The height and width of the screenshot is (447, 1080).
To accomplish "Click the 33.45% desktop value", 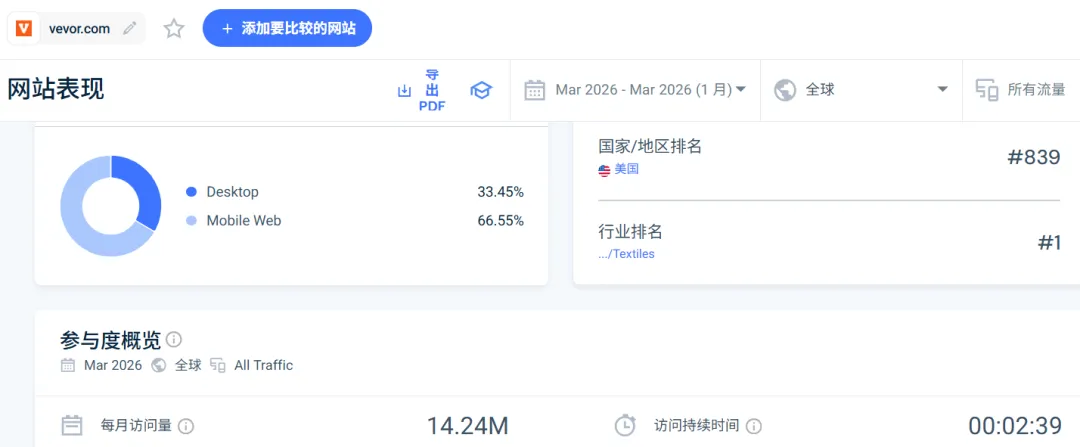I will (501, 192).
